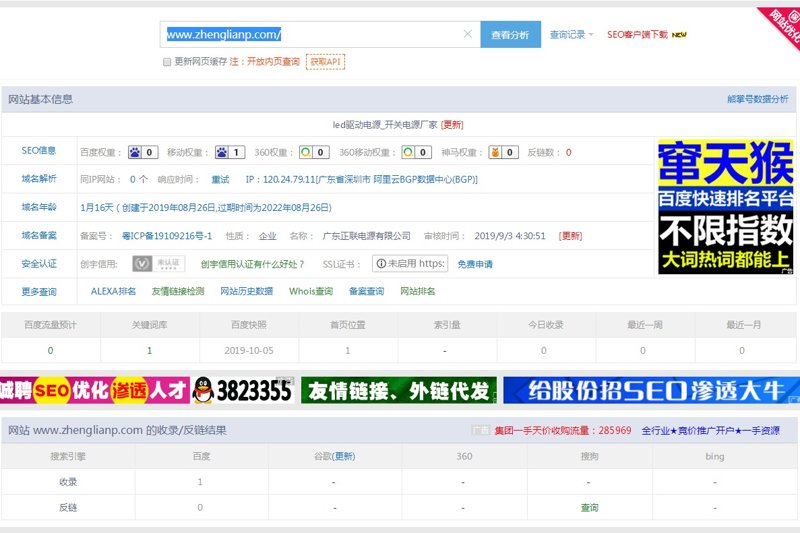
Task: Click the 今日收录 value 0
Action: [543, 350]
